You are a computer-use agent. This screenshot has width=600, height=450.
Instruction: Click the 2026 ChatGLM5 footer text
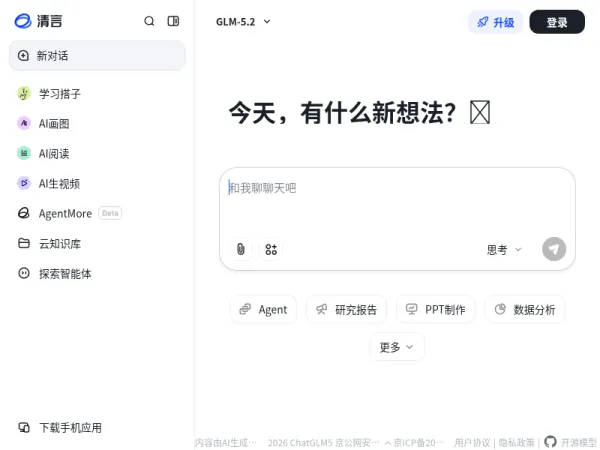pyautogui.click(x=300, y=443)
